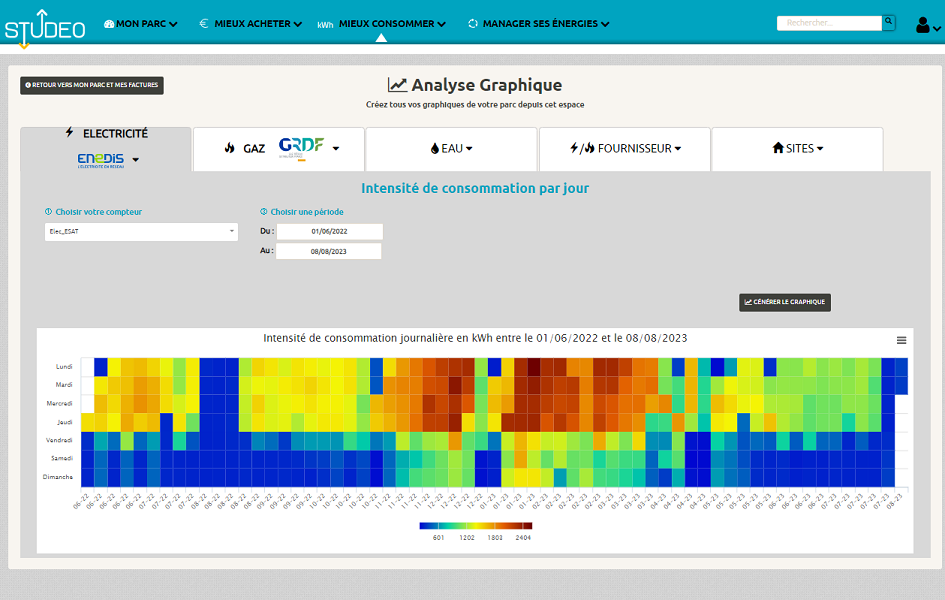Open the chart hamburger export menu
945x600 pixels.
click(x=901, y=340)
